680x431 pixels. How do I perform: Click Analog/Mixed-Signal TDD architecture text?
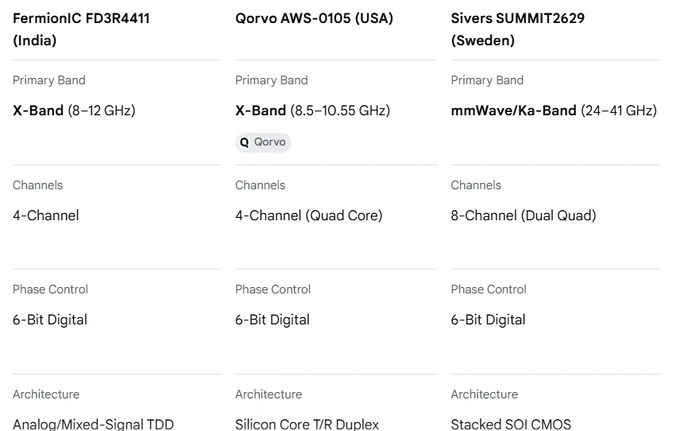coord(93,424)
